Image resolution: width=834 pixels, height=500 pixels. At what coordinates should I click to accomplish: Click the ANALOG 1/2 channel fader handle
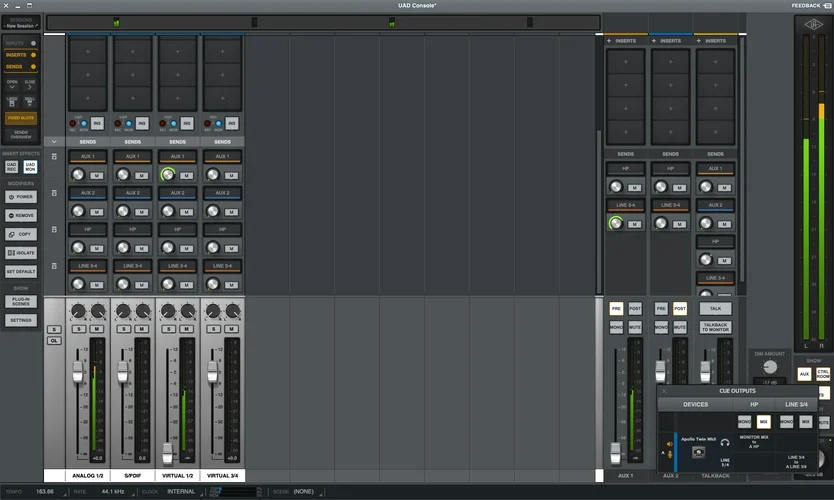click(77, 371)
